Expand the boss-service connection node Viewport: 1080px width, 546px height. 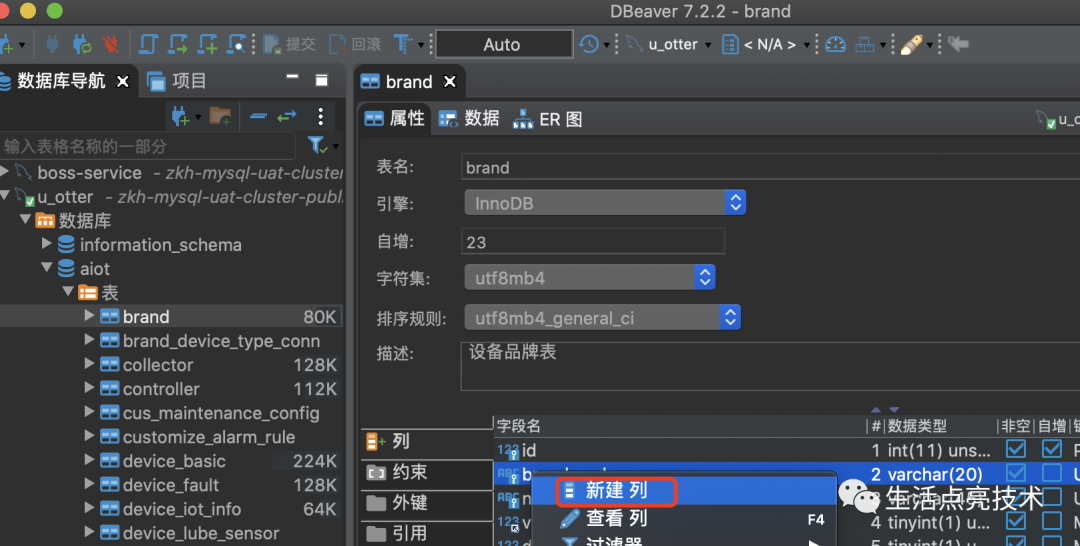[5, 171]
